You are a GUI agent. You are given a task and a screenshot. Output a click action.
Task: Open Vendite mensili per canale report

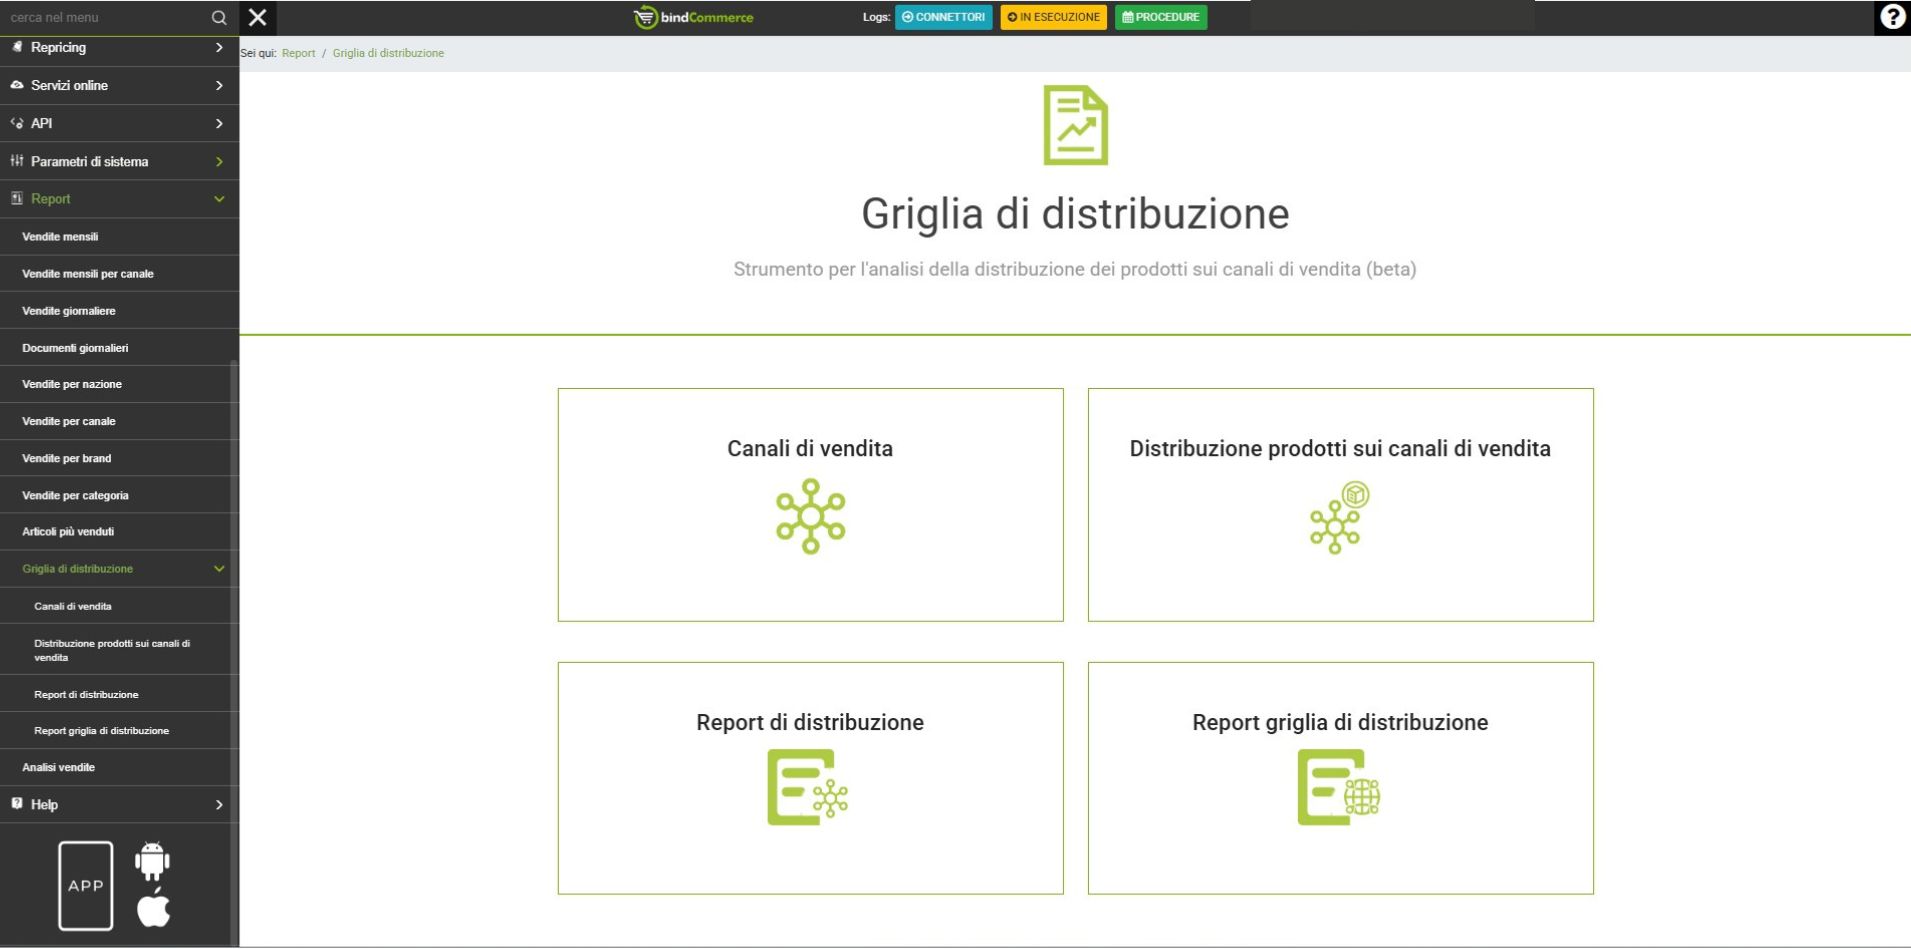(x=88, y=274)
